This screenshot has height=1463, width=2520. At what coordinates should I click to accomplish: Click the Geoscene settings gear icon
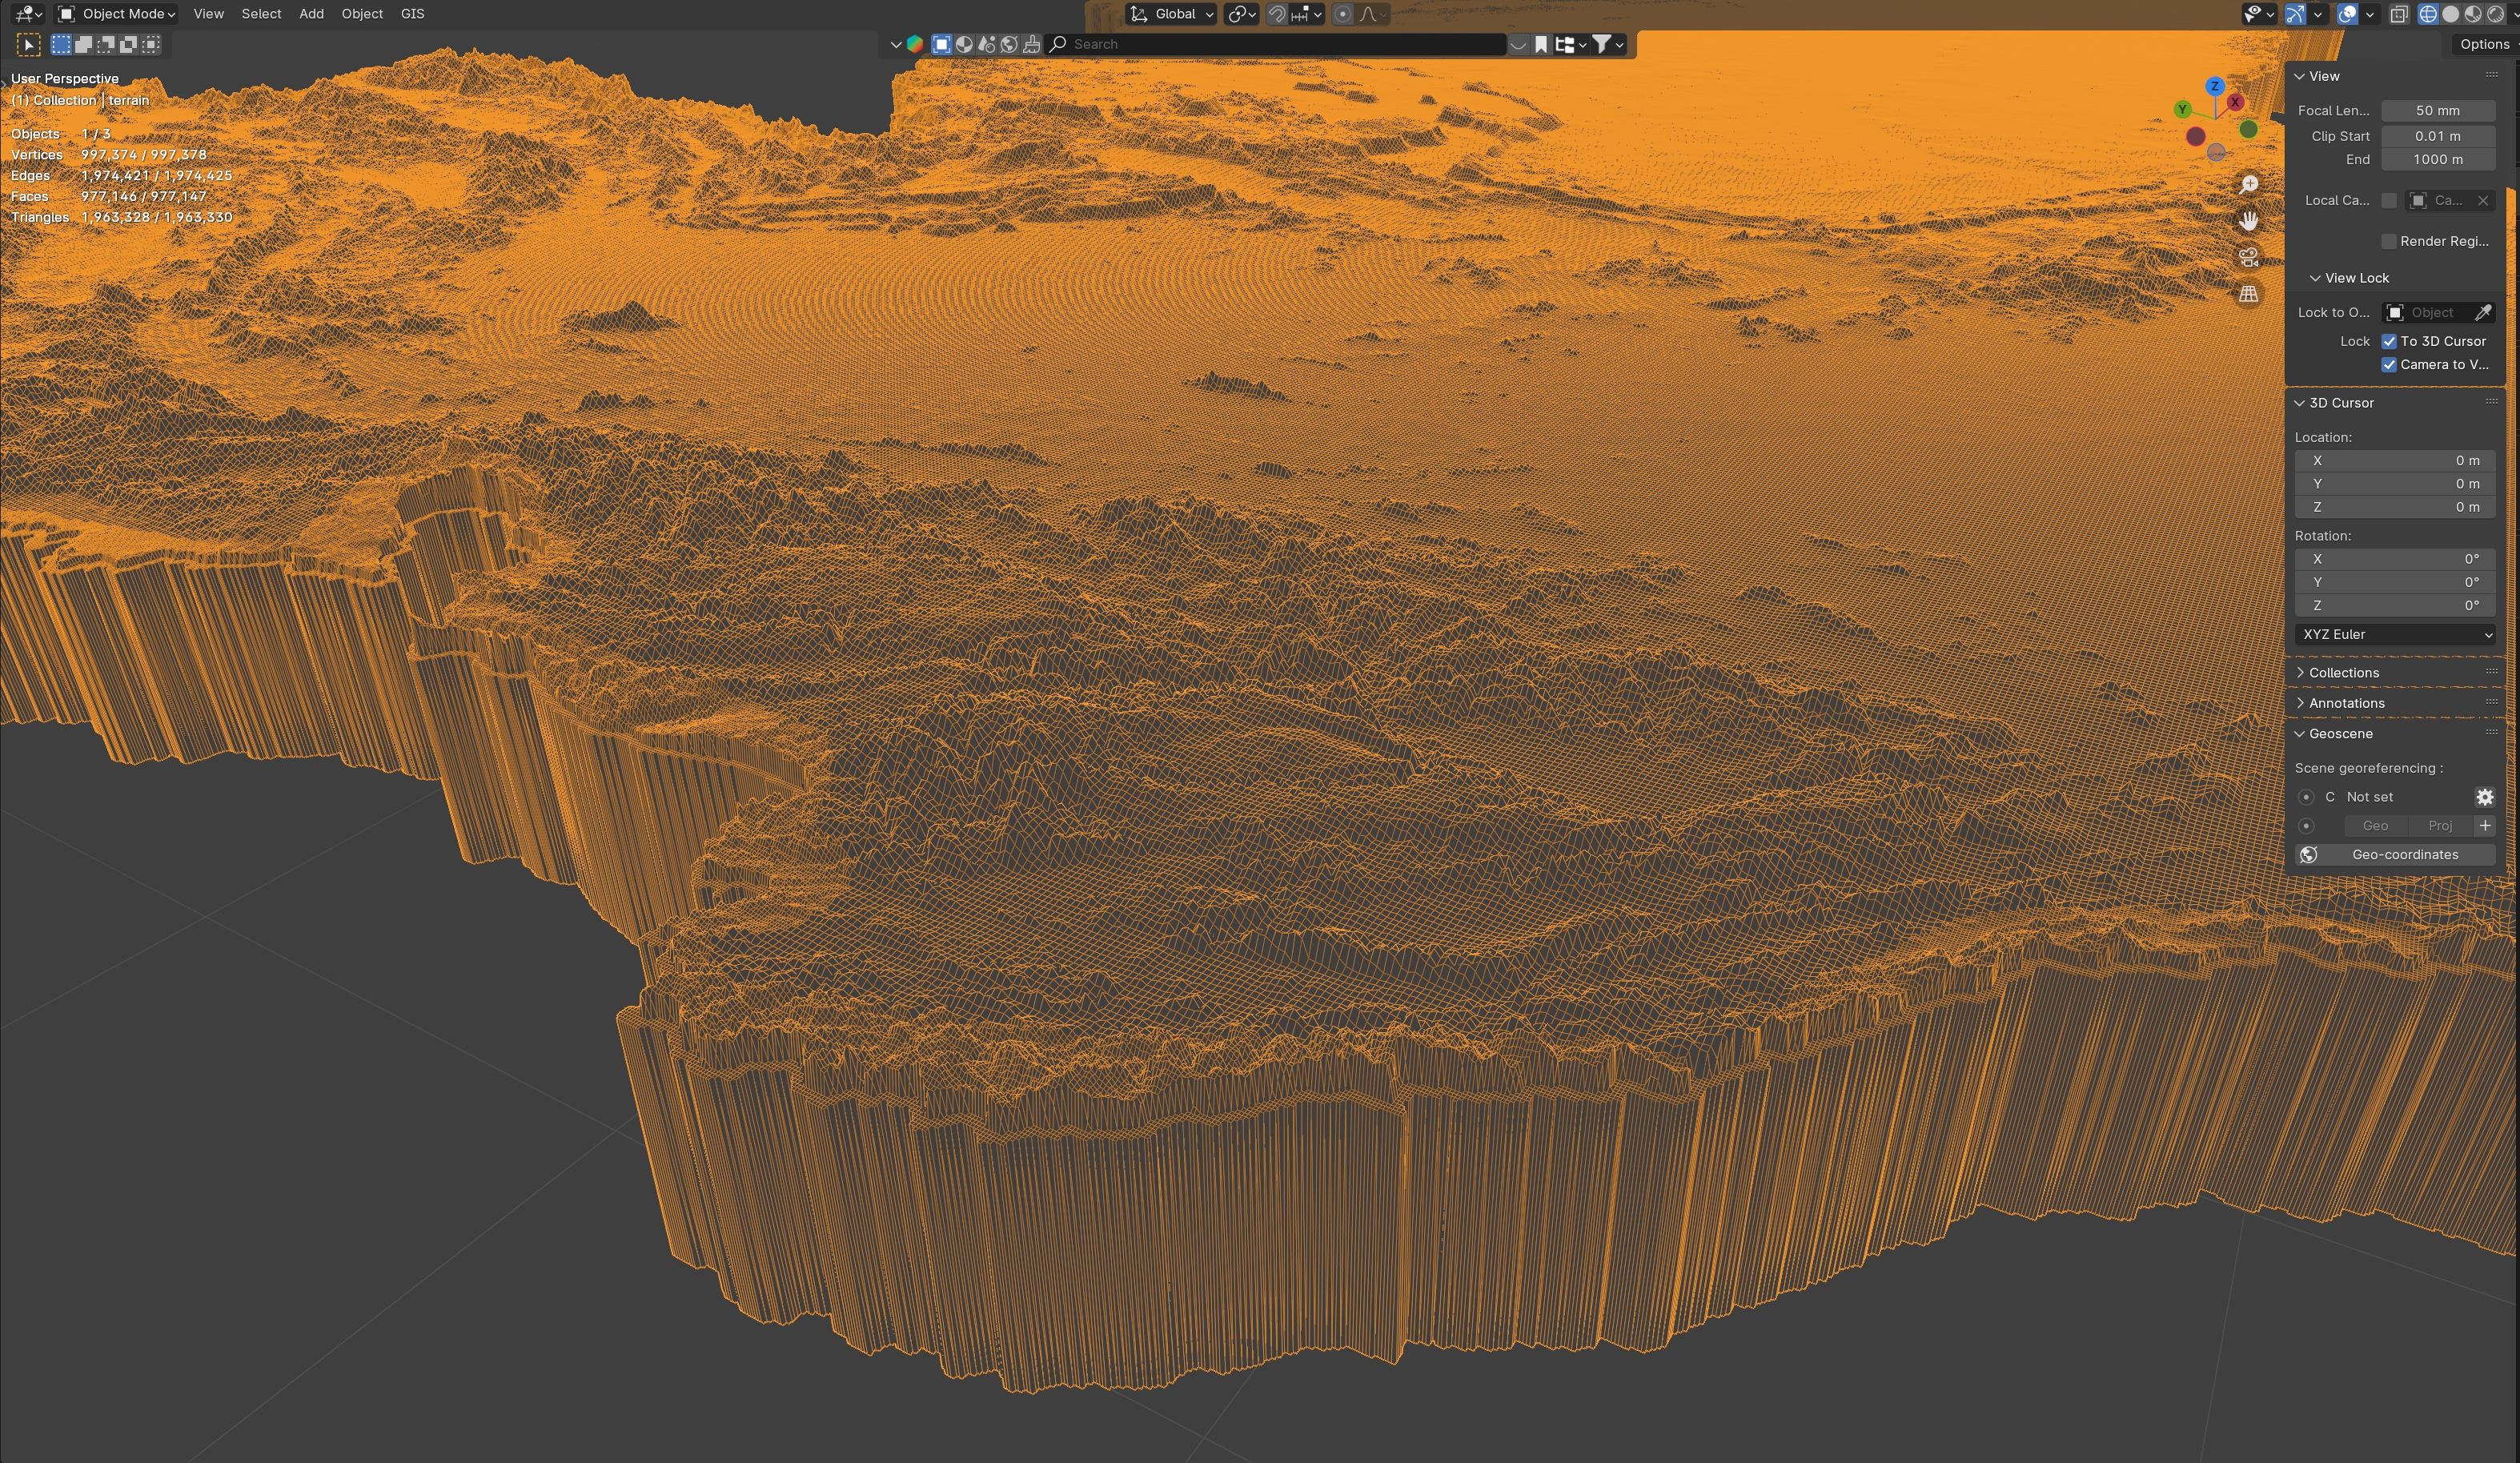coord(2484,797)
